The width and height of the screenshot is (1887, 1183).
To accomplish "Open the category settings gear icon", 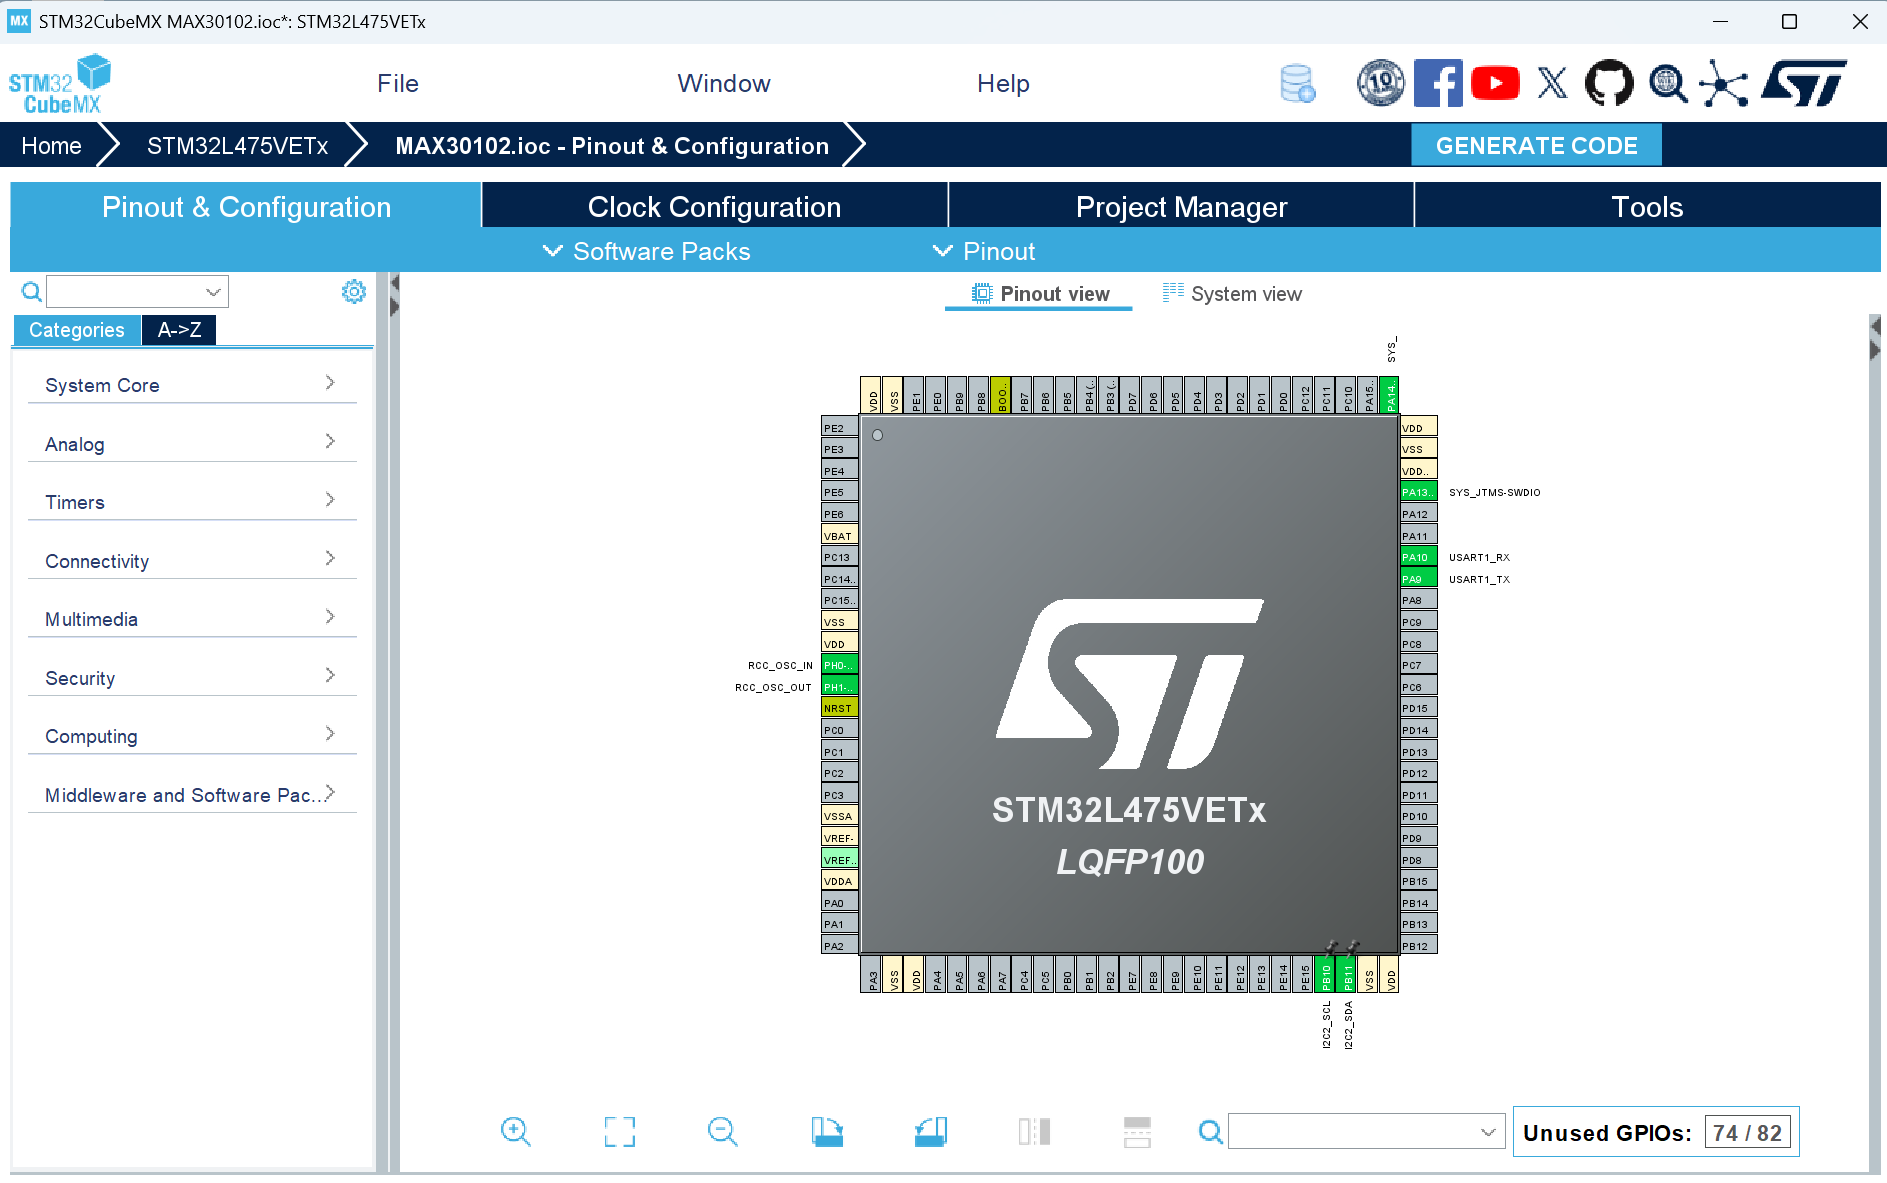I will (354, 292).
